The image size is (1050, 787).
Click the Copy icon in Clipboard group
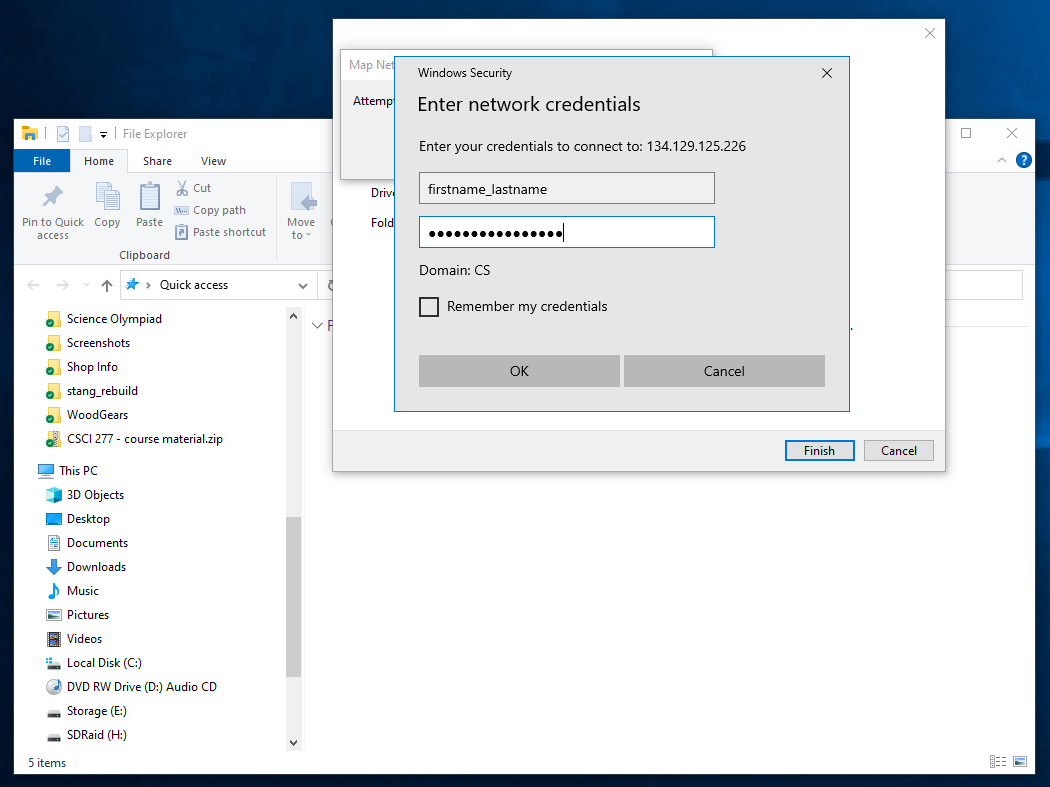[107, 197]
